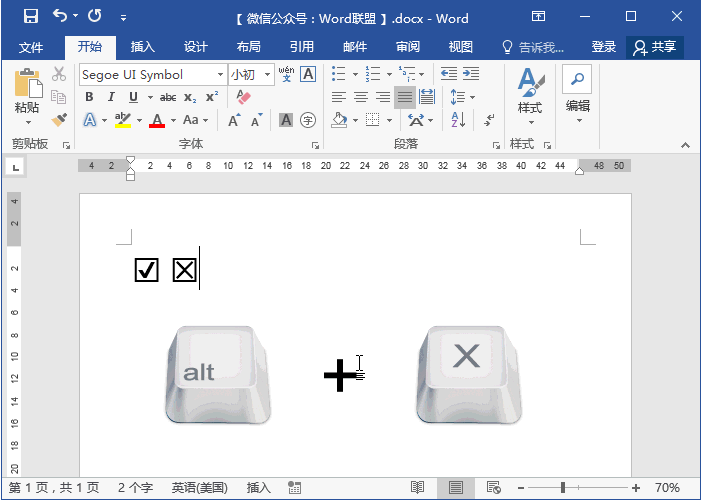
Task: Click the phonetic guide wén icon
Action: [x=287, y=74]
